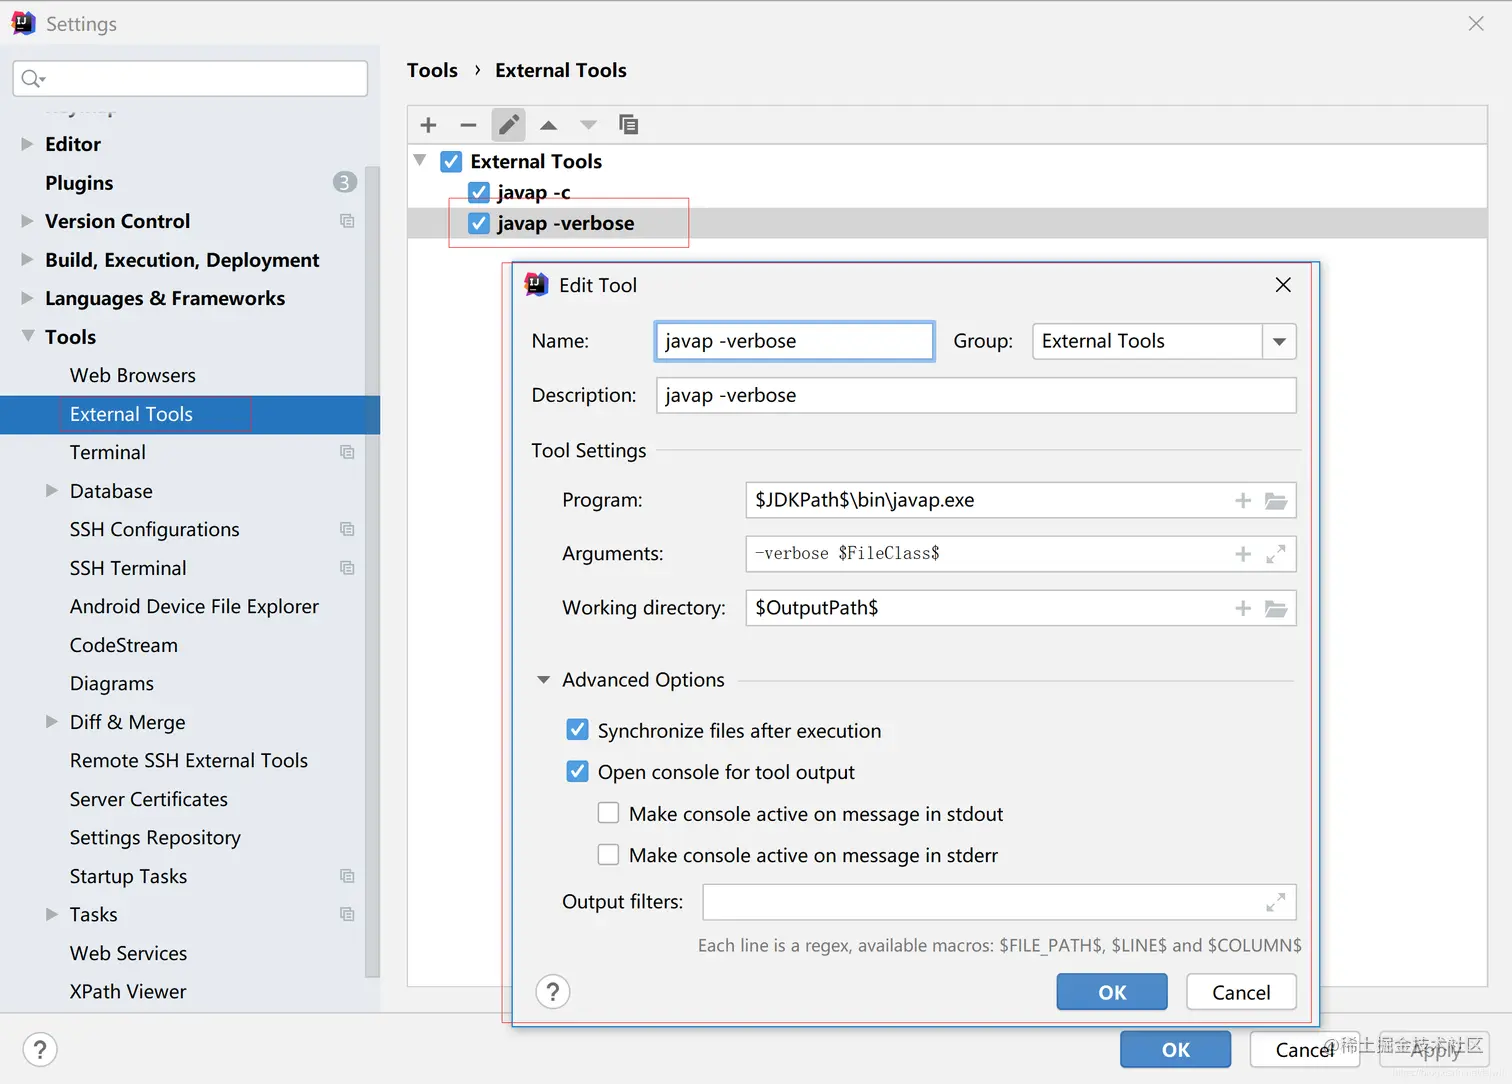Click Cancel in Edit Tool dialog
The image size is (1512, 1084).
pyautogui.click(x=1241, y=992)
